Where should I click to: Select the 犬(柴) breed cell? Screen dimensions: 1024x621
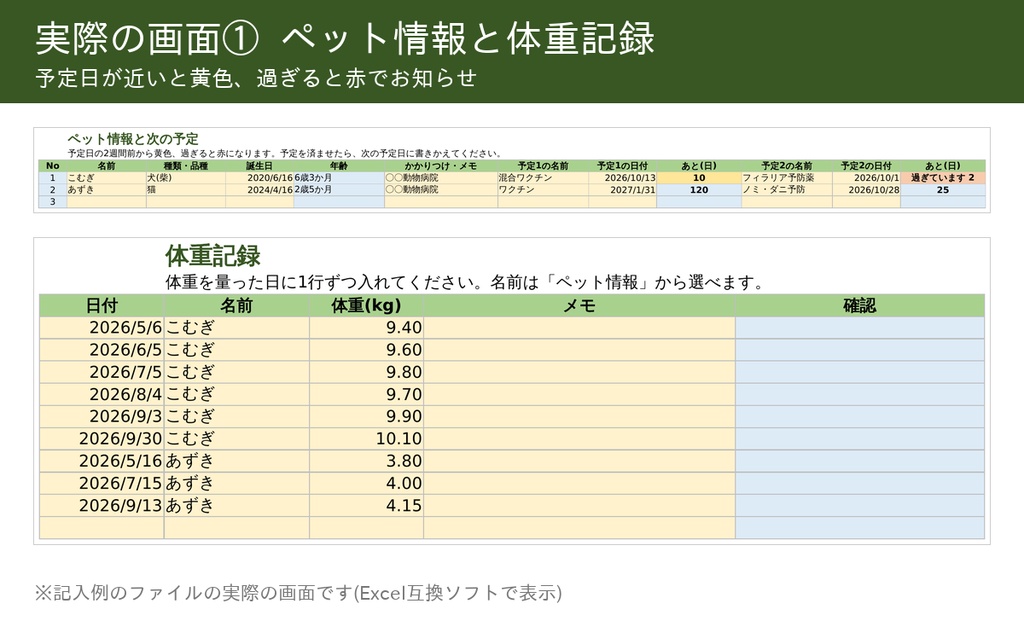pos(185,178)
